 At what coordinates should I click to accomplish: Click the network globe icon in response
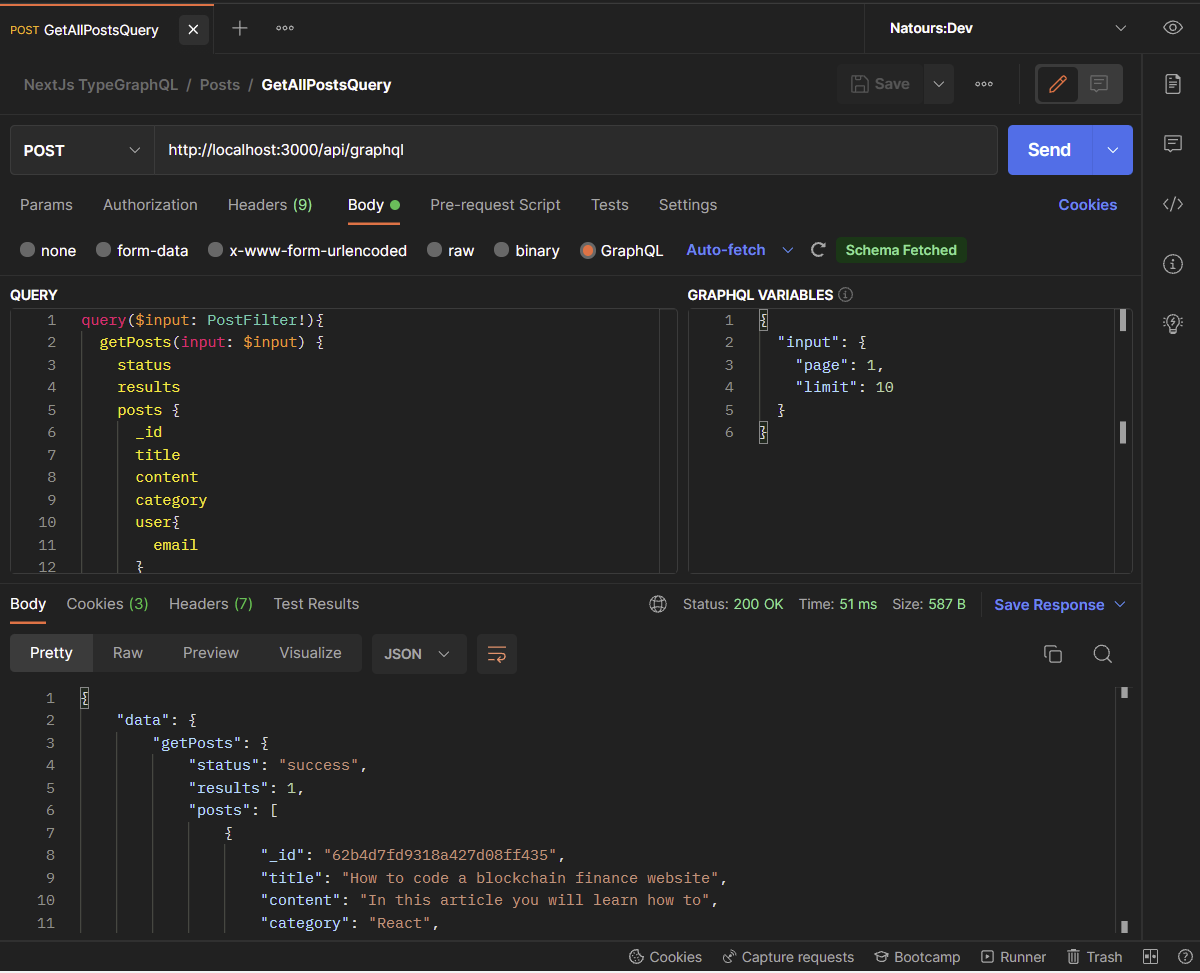(x=658, y=604)
